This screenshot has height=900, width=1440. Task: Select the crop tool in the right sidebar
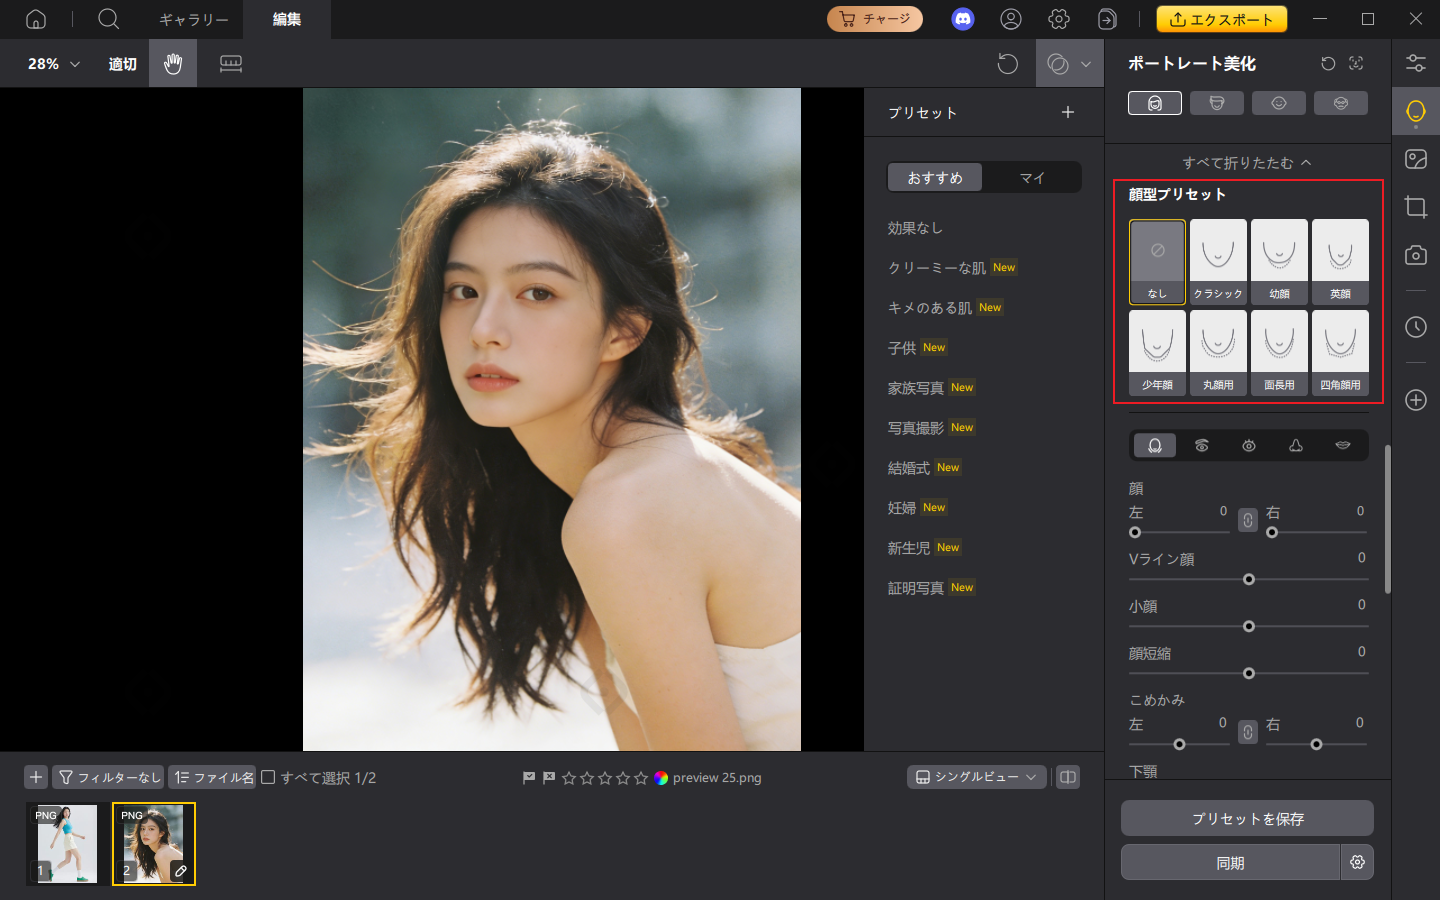tap(1415, 207)
